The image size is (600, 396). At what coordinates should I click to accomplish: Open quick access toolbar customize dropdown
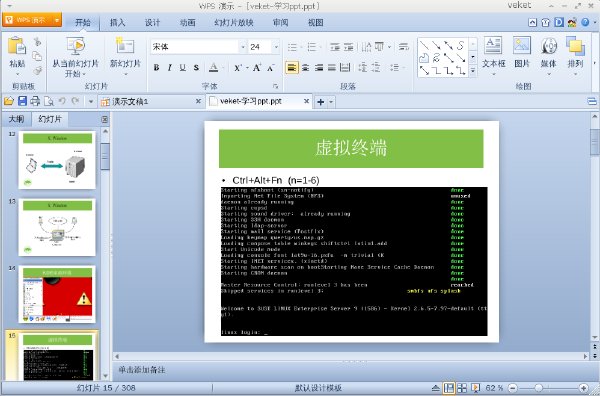[91, 102]
